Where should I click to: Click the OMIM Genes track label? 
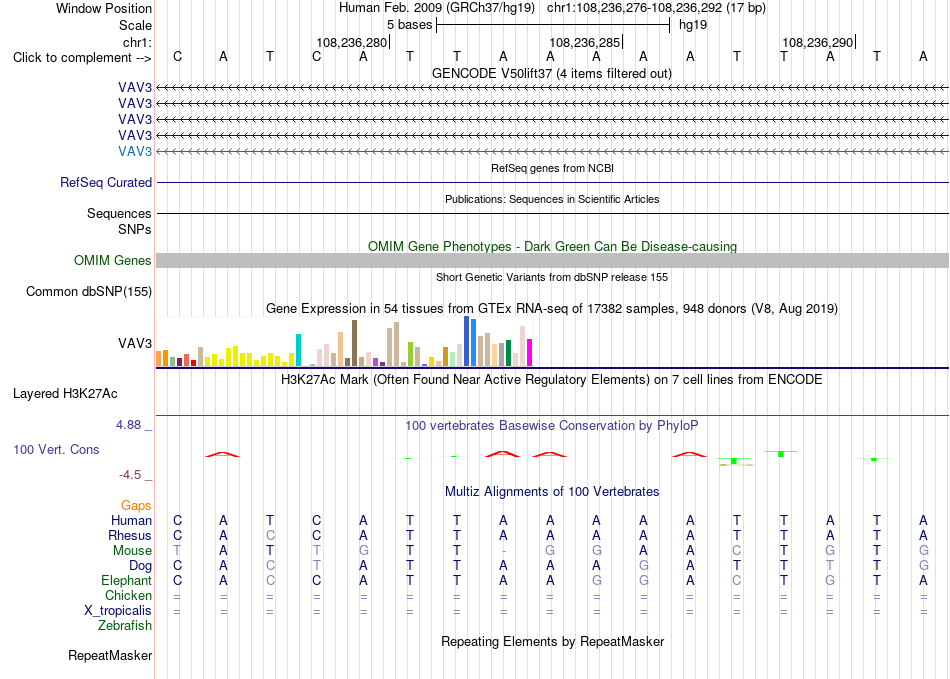[x=113, y=260]
